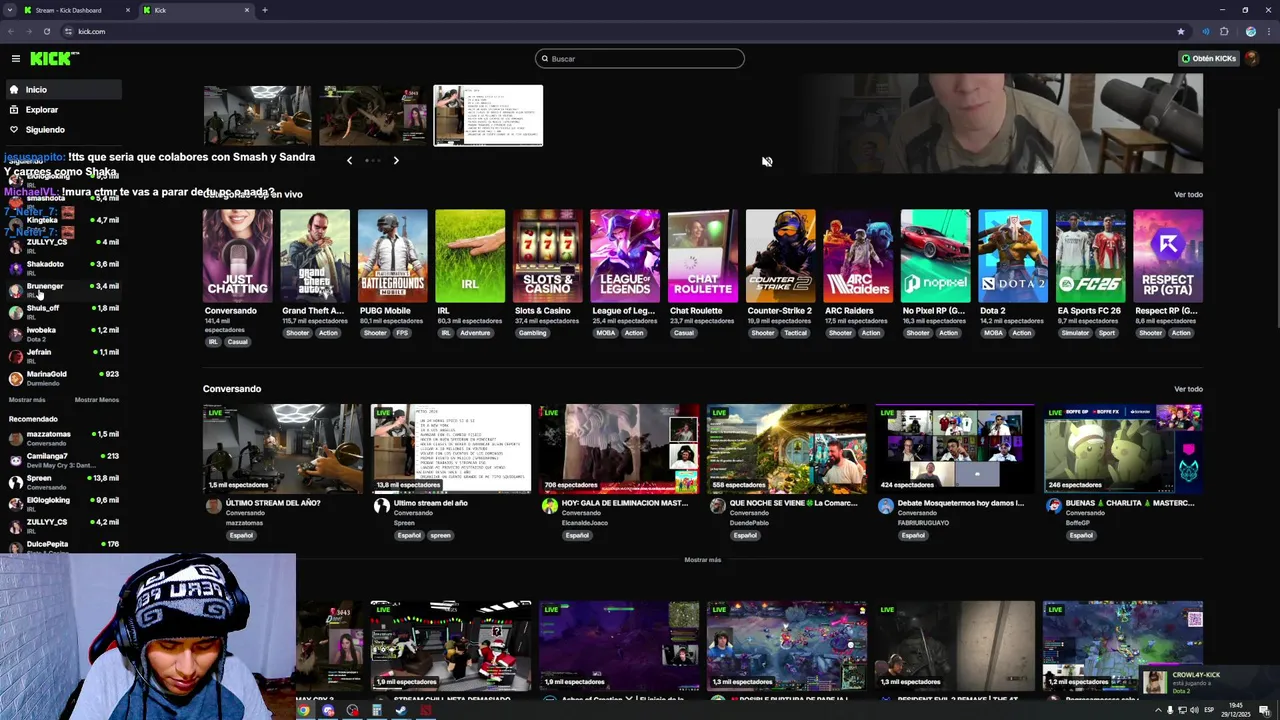Open the ARC Raiders category
This screenshot has width=1280, height=720.
click(857, 256)
